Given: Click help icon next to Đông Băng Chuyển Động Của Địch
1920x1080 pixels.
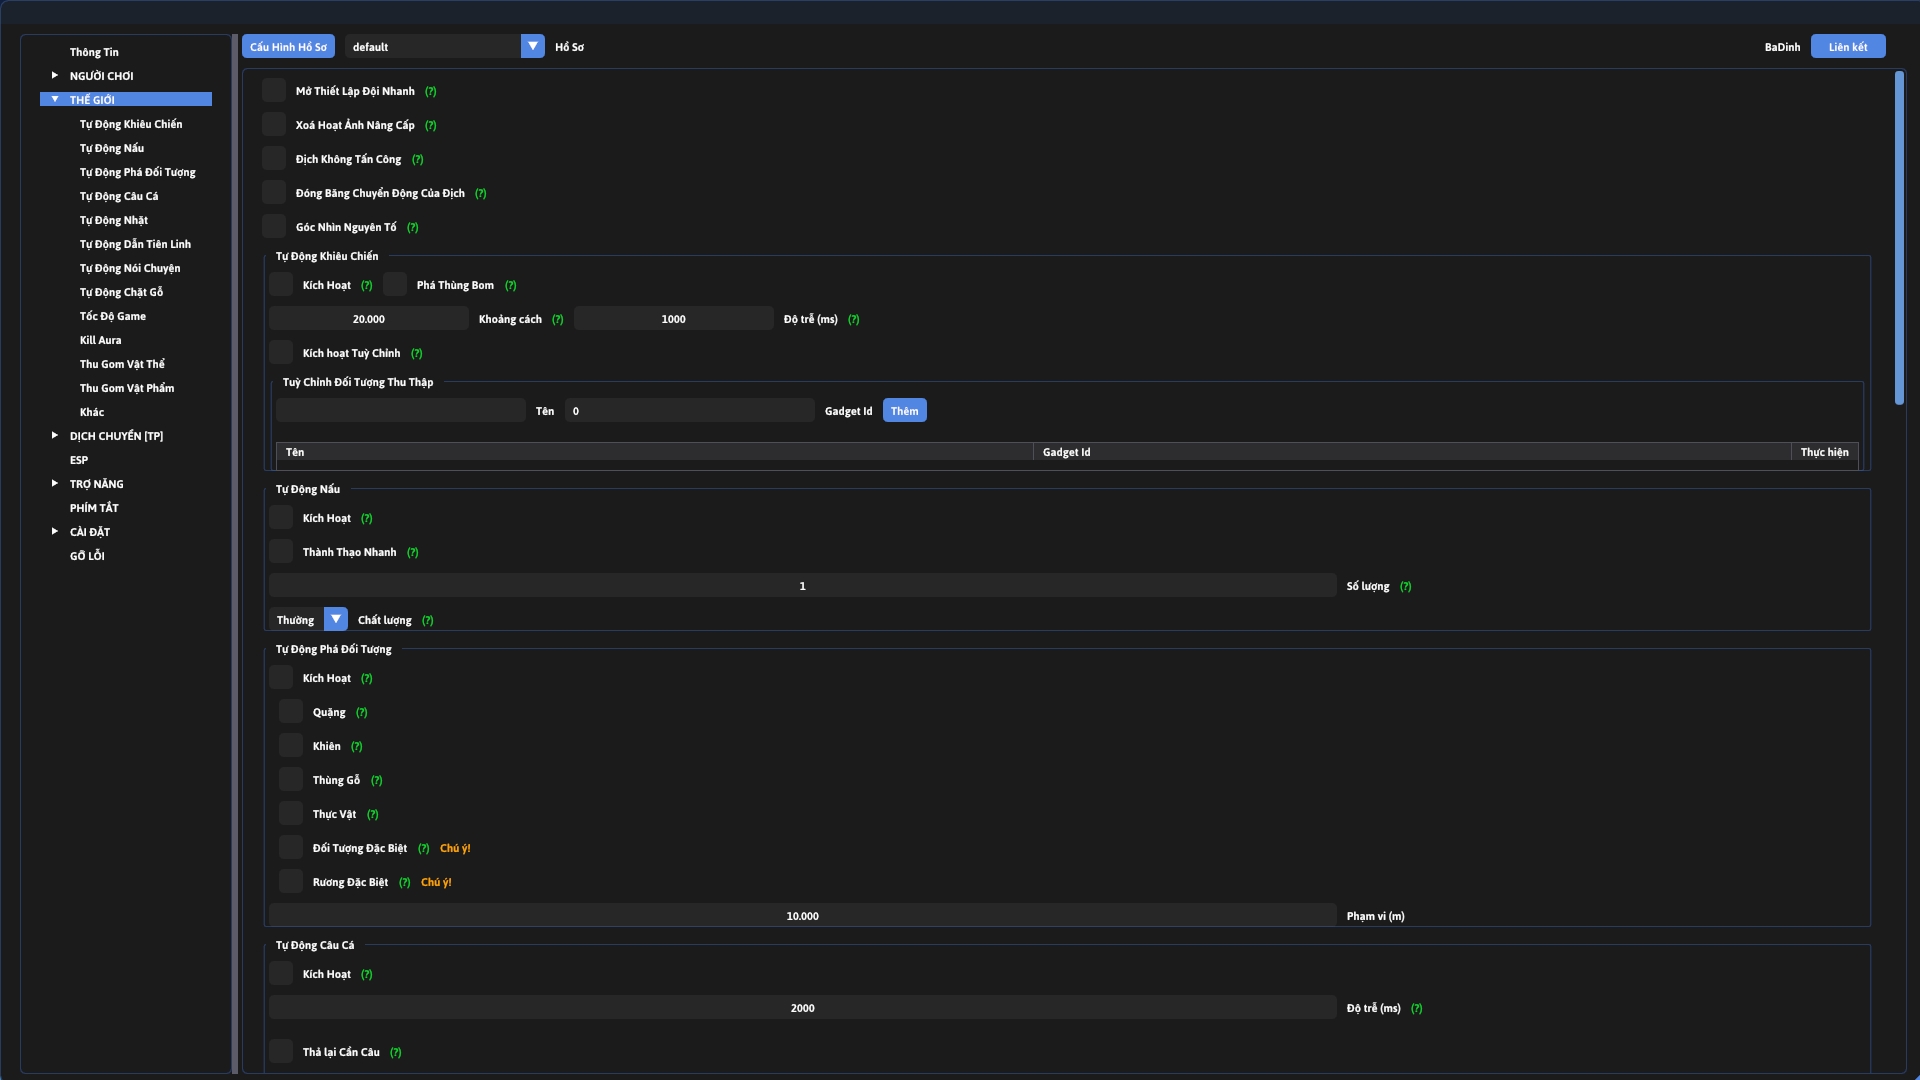Looking at the screenshot, I should coord(481,194).
